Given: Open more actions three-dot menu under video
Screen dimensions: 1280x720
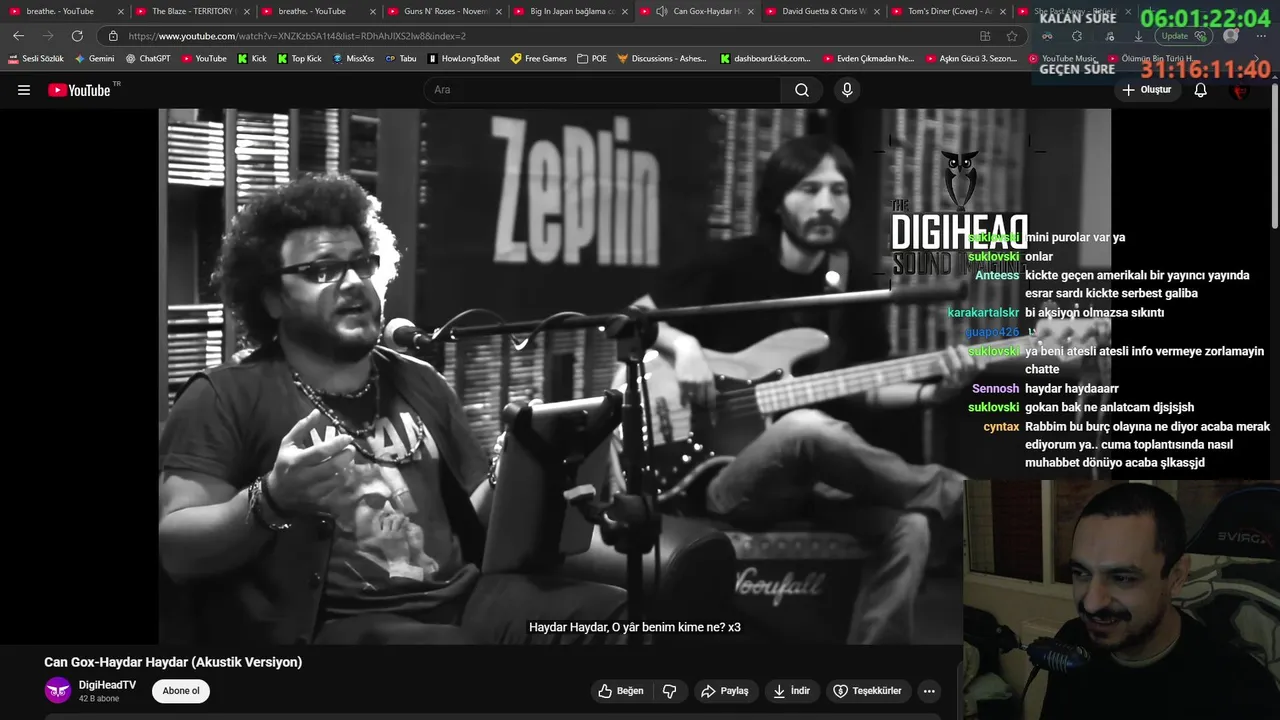Looking at the screenshot, I should point(929,691).
